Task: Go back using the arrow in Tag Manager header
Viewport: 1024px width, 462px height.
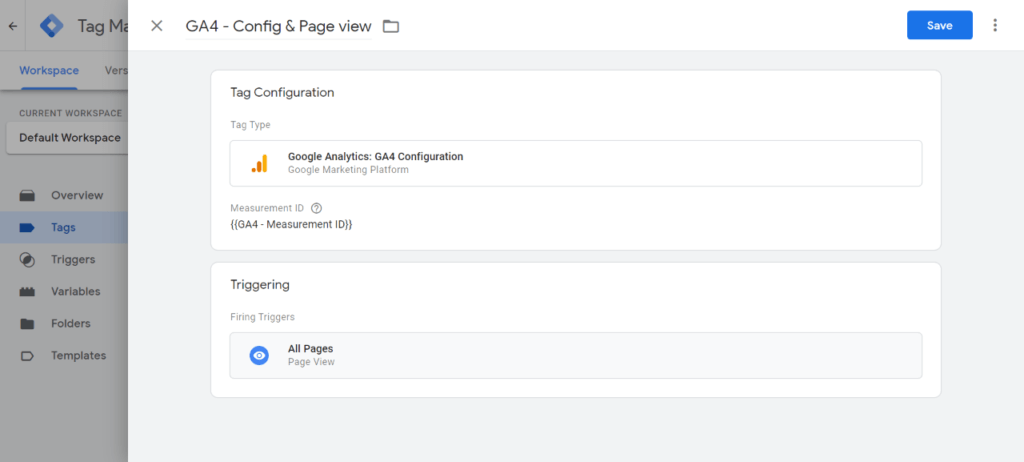Action: tap(12, 27)
